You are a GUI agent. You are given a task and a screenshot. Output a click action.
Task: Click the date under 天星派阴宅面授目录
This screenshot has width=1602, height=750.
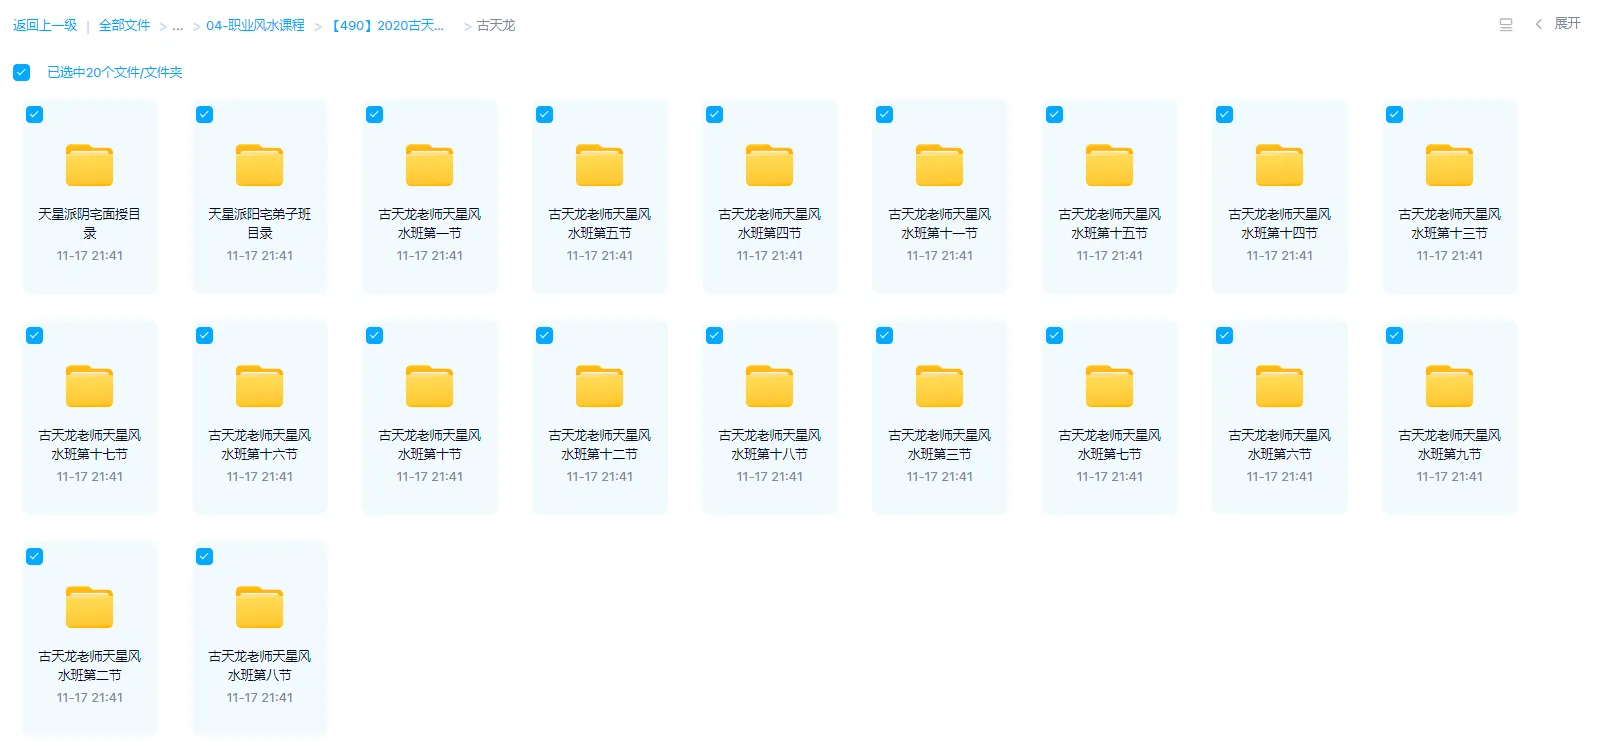point(90,256)
